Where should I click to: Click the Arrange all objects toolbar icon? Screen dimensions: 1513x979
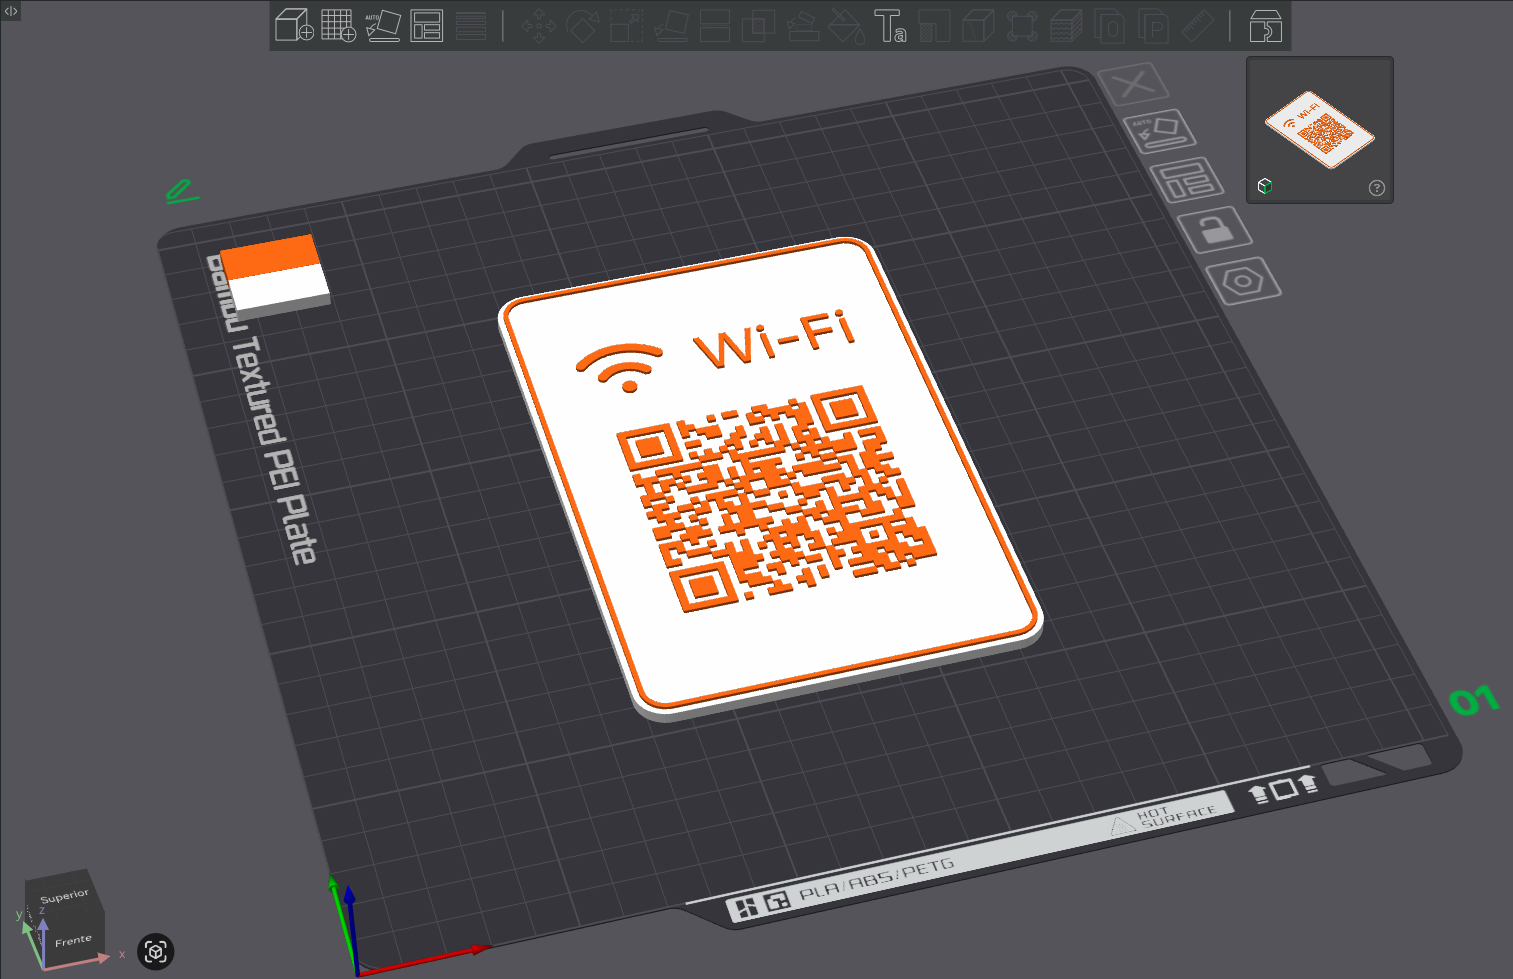[x=427, y=25]
